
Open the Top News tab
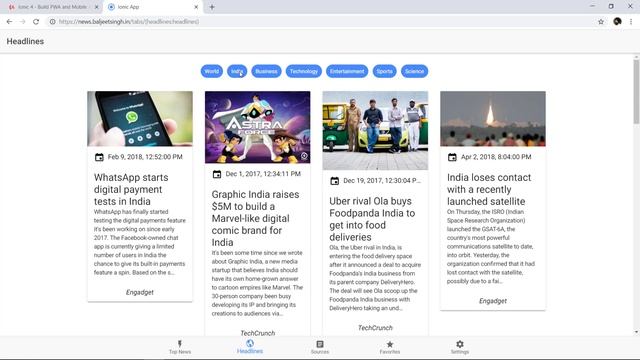(x=180, y=347)
